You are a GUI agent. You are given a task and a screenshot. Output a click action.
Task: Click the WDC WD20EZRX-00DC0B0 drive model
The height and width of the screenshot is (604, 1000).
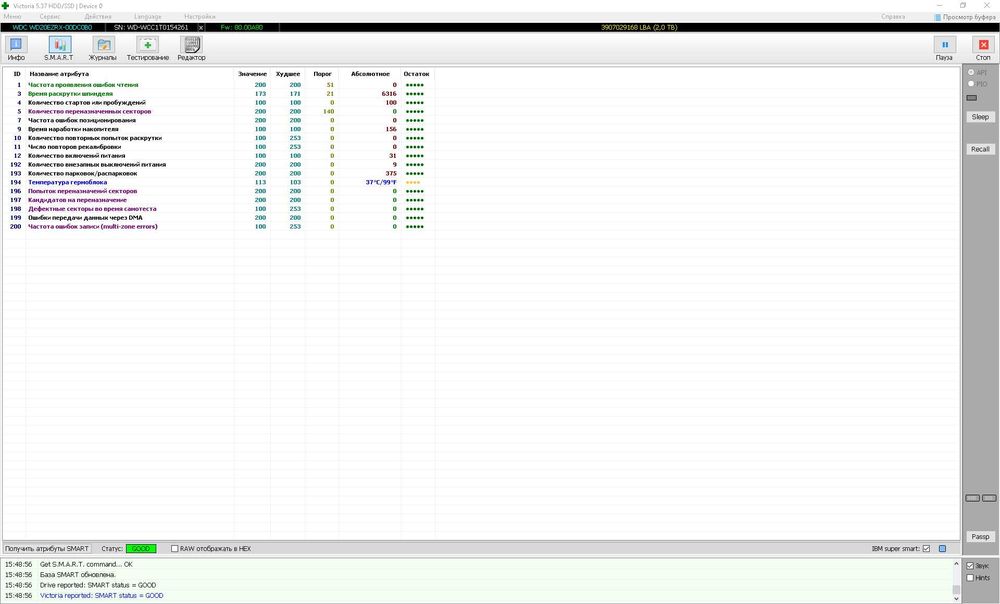[x=52, y=27]
